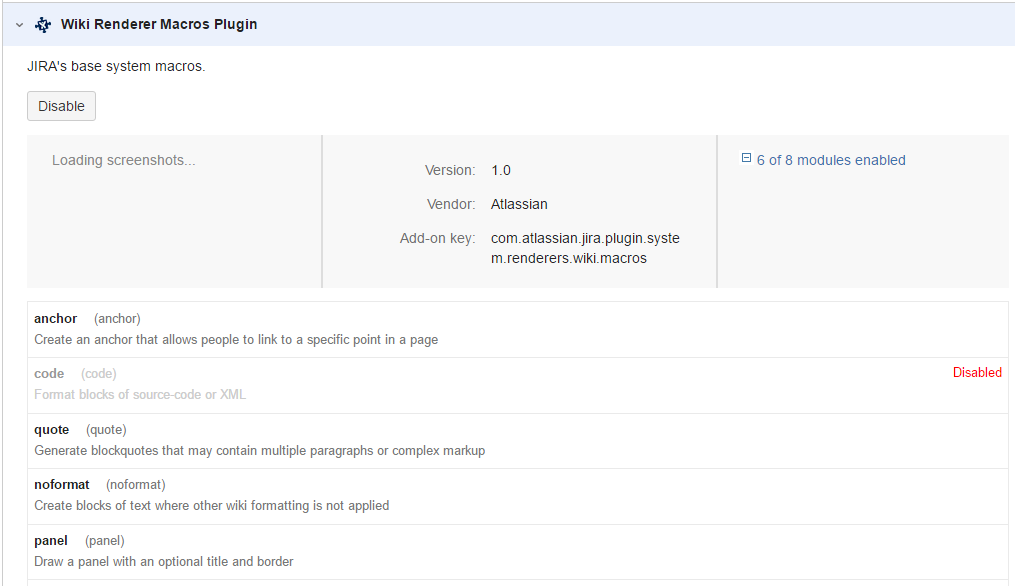This screenshot has width=1015, height=586.
Task: Click the Version: field label
Action: (x=450, y=170)
